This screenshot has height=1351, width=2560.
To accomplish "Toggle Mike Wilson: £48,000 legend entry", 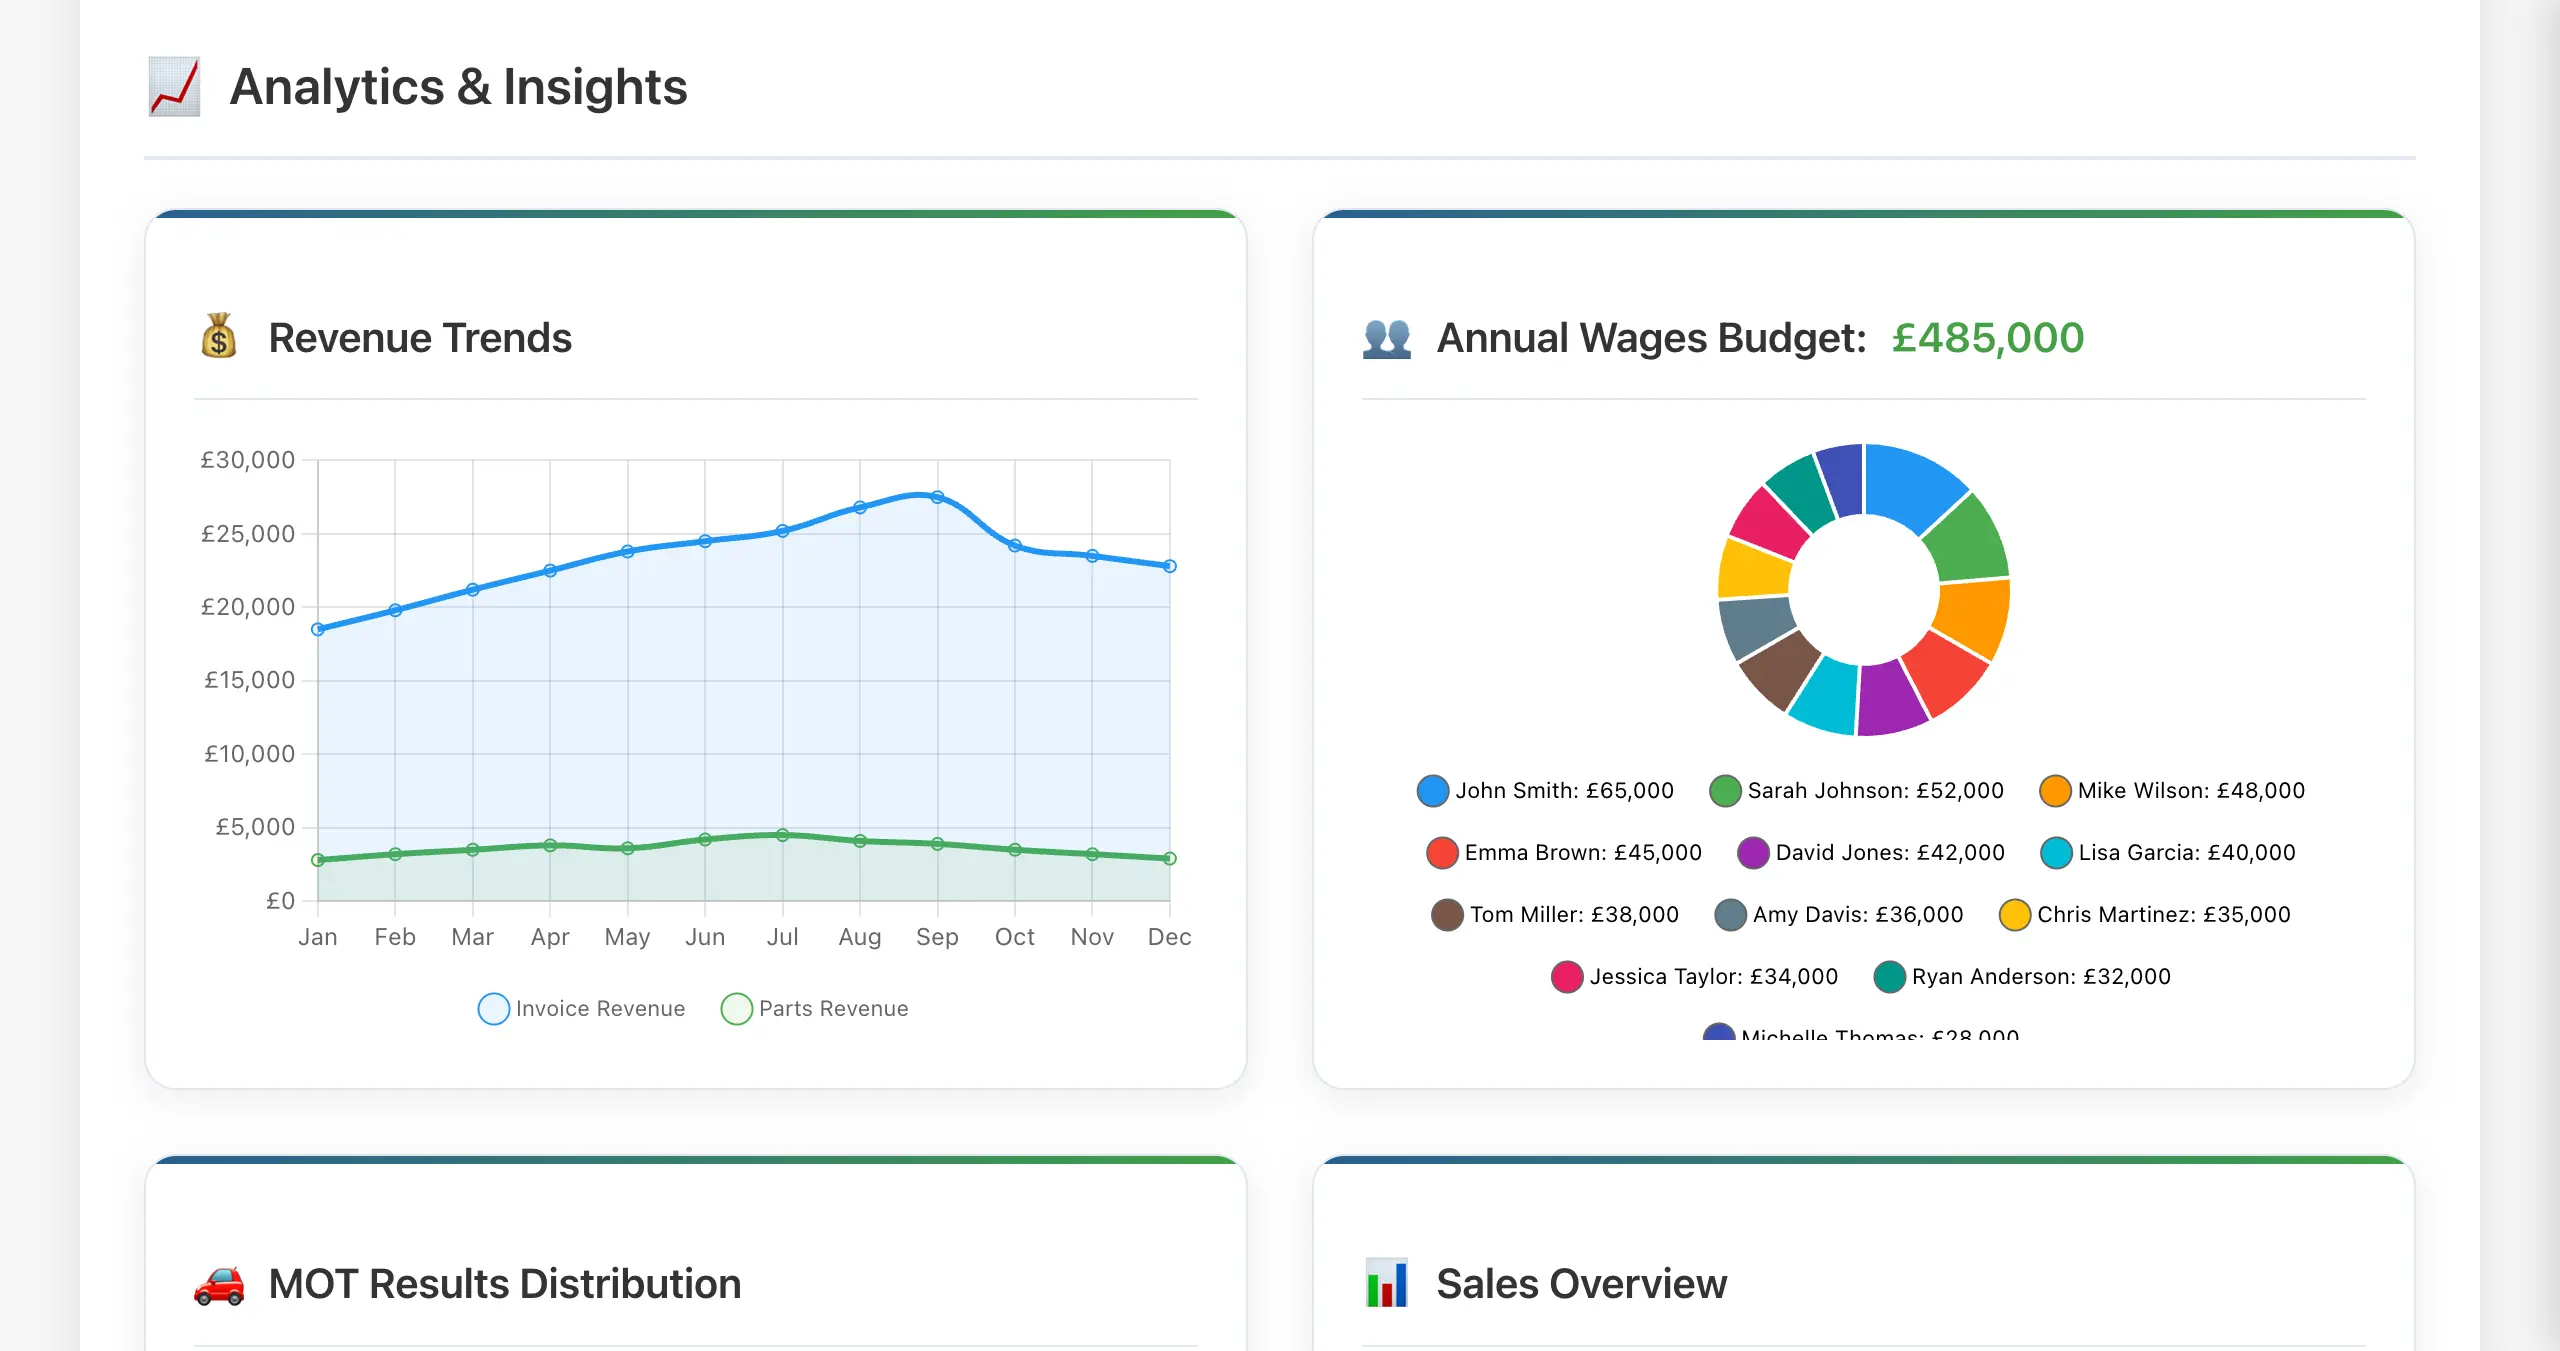I will tap(2171, 790).
